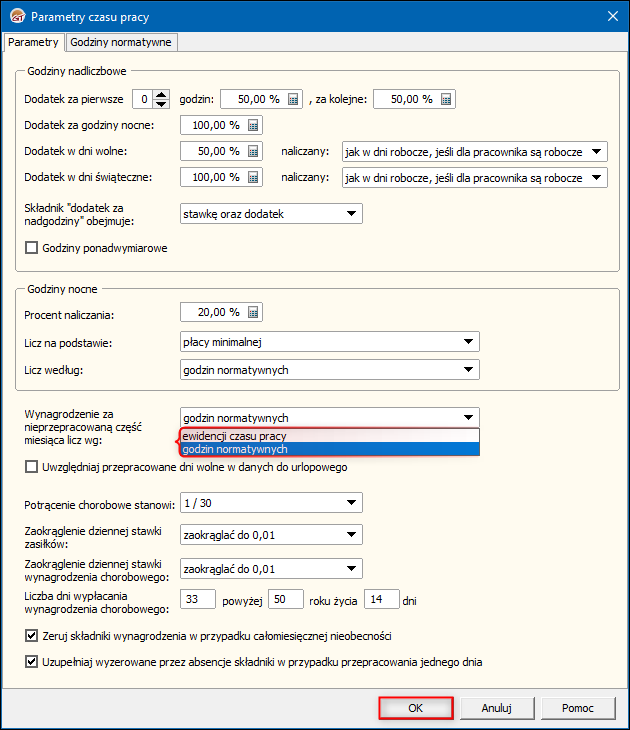Click 'Dodatek za godziny nocne' 100,00 % field
Screen dimensions: 630x730
pos(221,125)
